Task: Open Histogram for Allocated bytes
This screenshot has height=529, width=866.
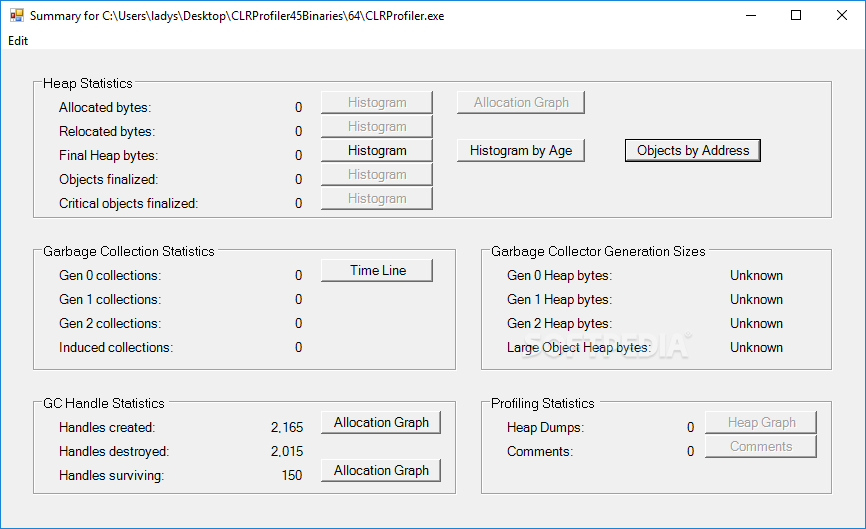Action: tap(377, 103)
